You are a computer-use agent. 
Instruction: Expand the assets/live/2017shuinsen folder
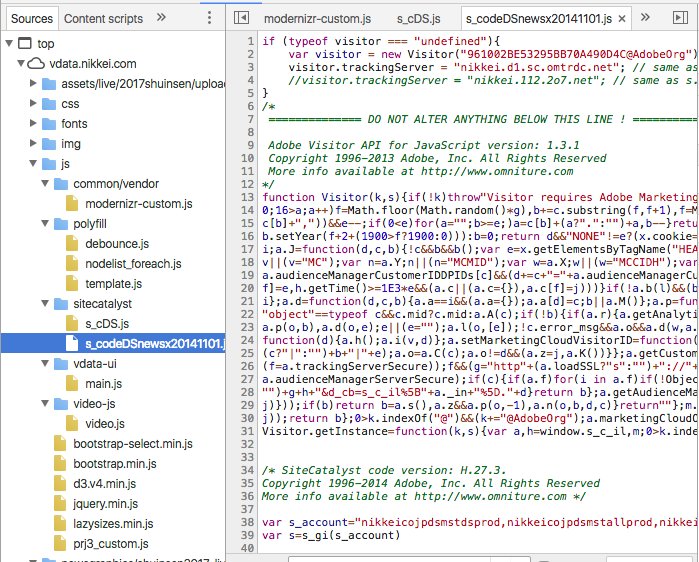tap(33, 83)
